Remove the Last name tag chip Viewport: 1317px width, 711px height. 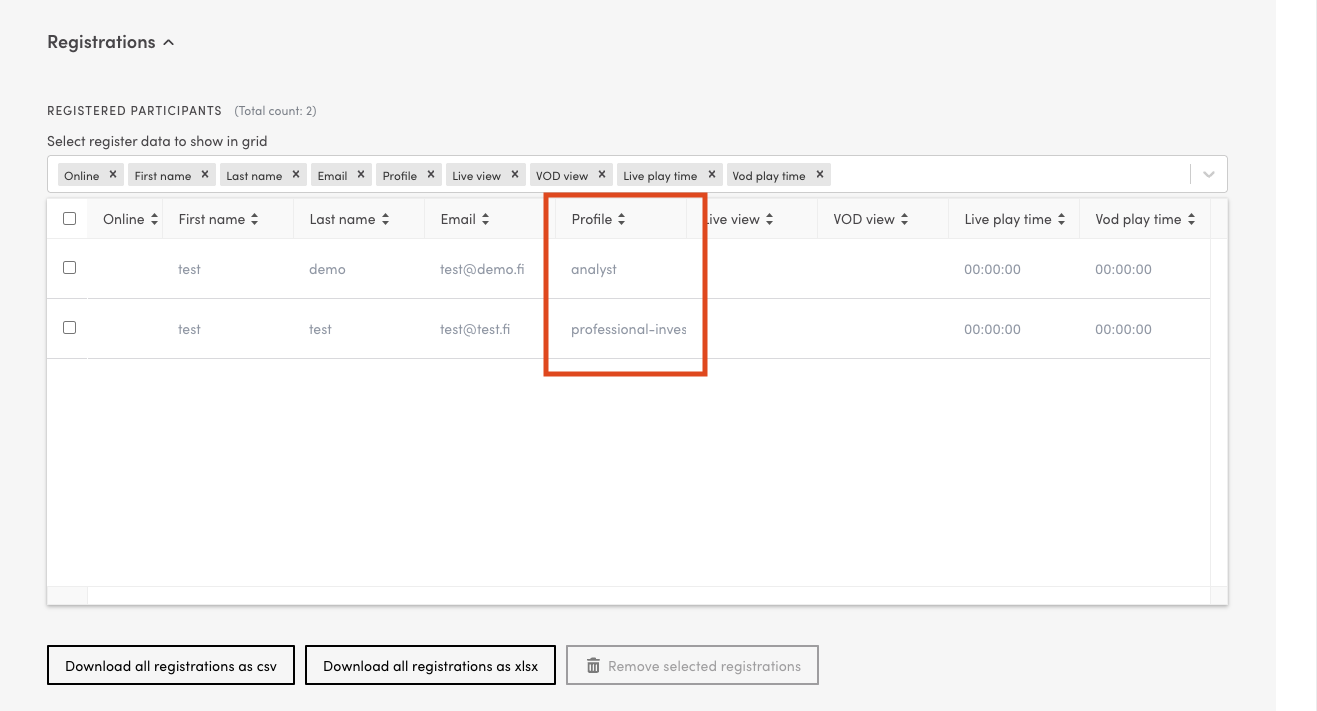point(295,174)
